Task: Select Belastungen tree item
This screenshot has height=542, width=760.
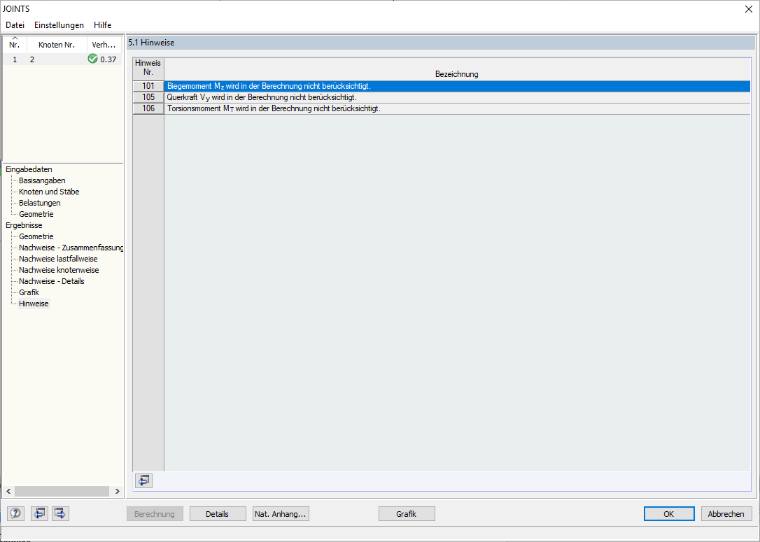Action: click(40, 203)
